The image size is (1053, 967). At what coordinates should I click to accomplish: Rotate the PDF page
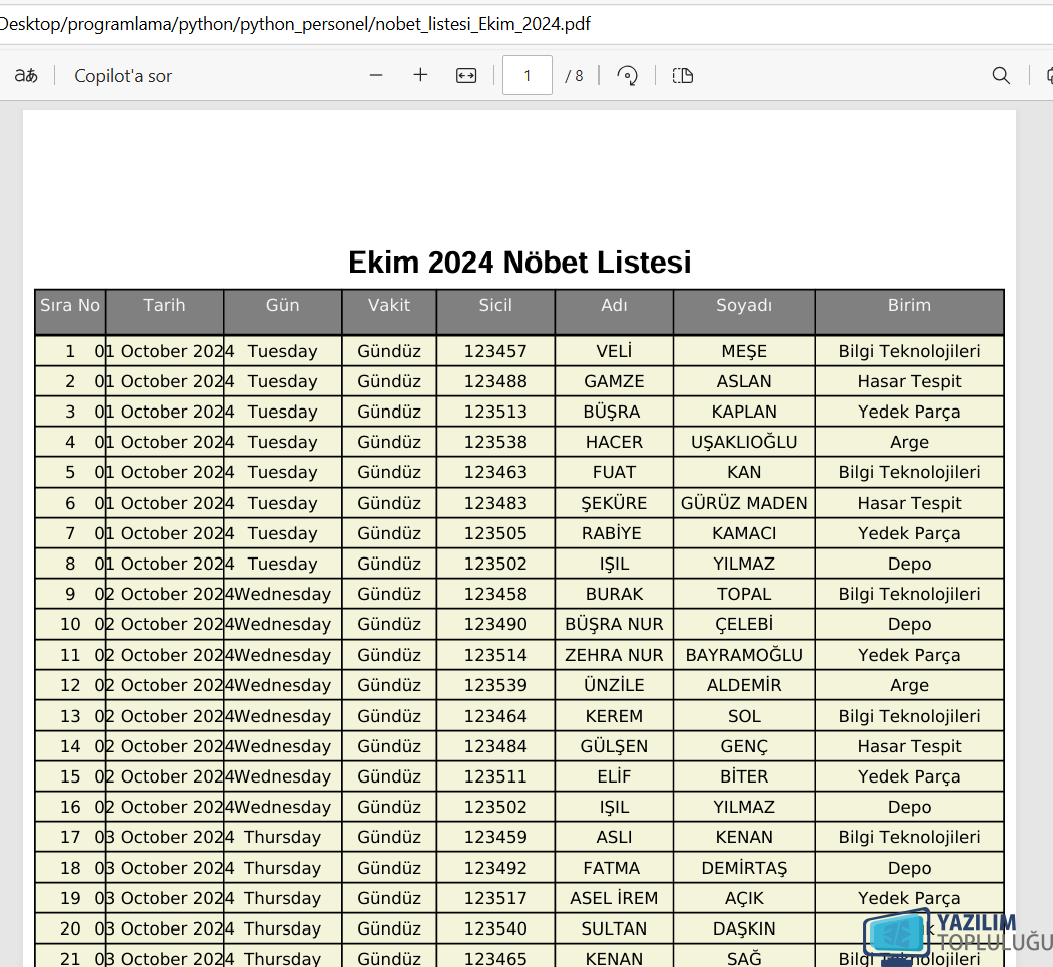pyautogui.click(x=627, y=75)
